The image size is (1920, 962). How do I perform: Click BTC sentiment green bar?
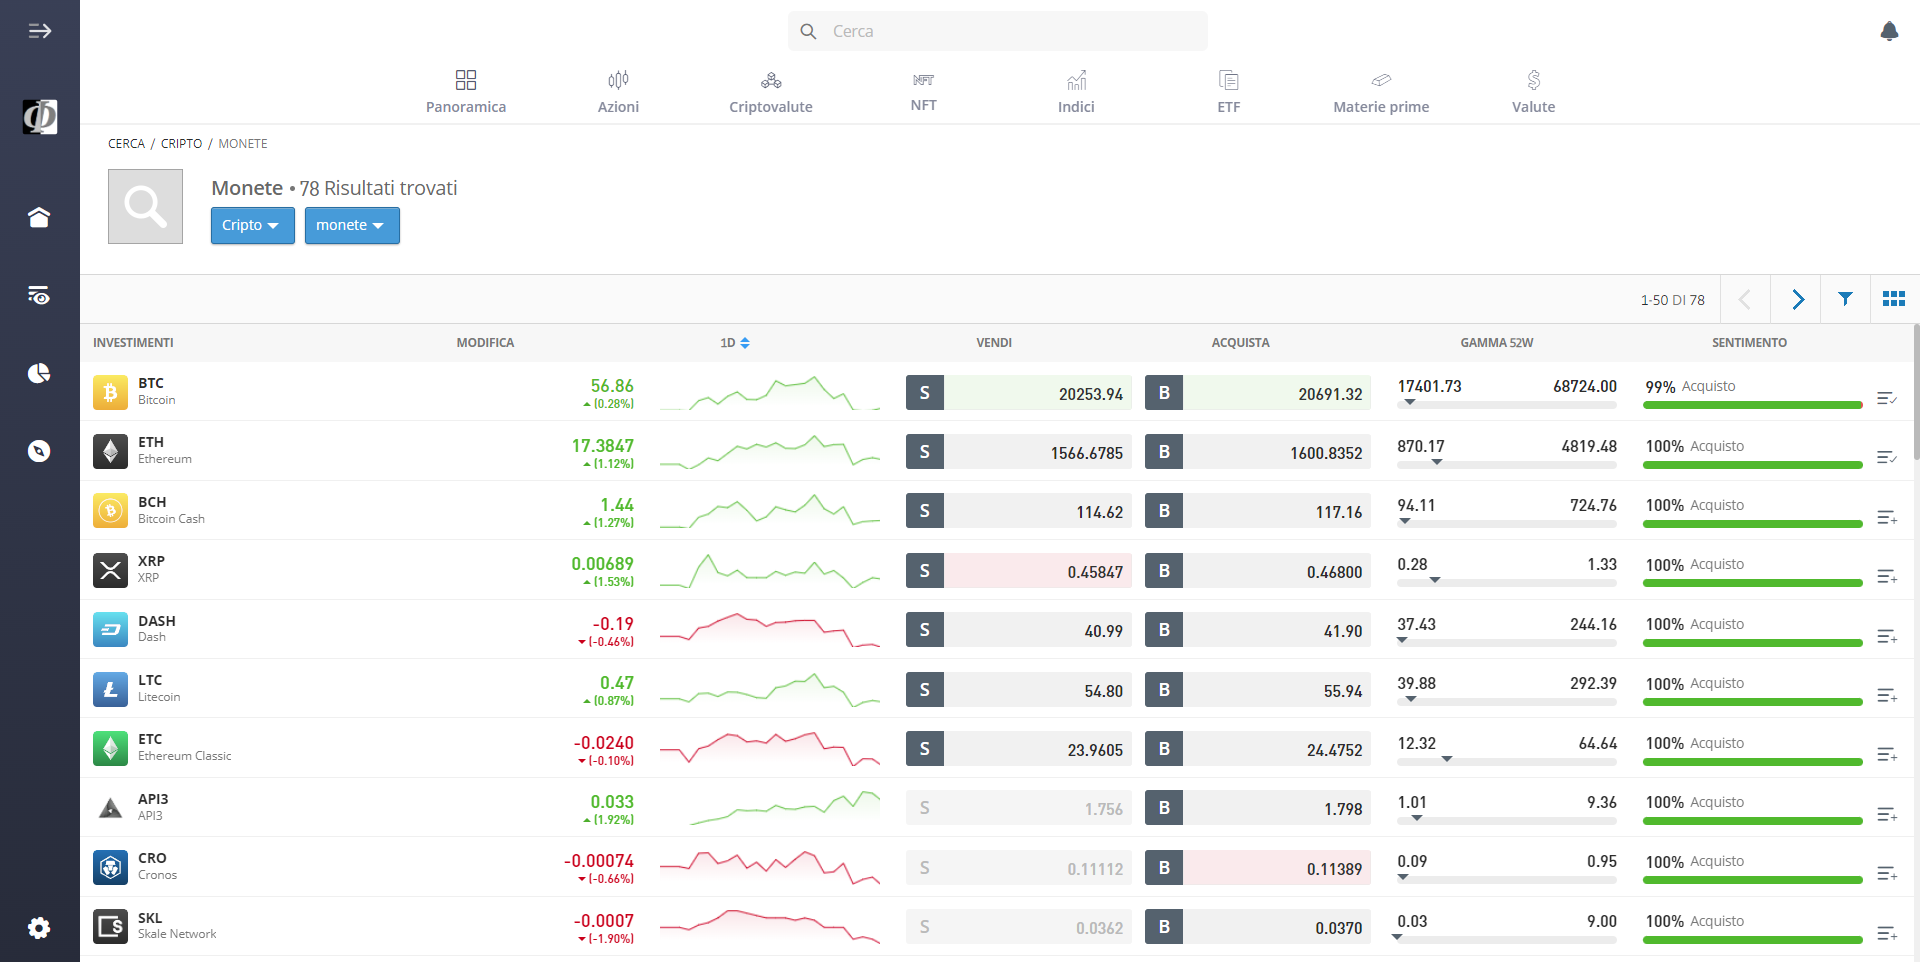tap(1753, 405)
